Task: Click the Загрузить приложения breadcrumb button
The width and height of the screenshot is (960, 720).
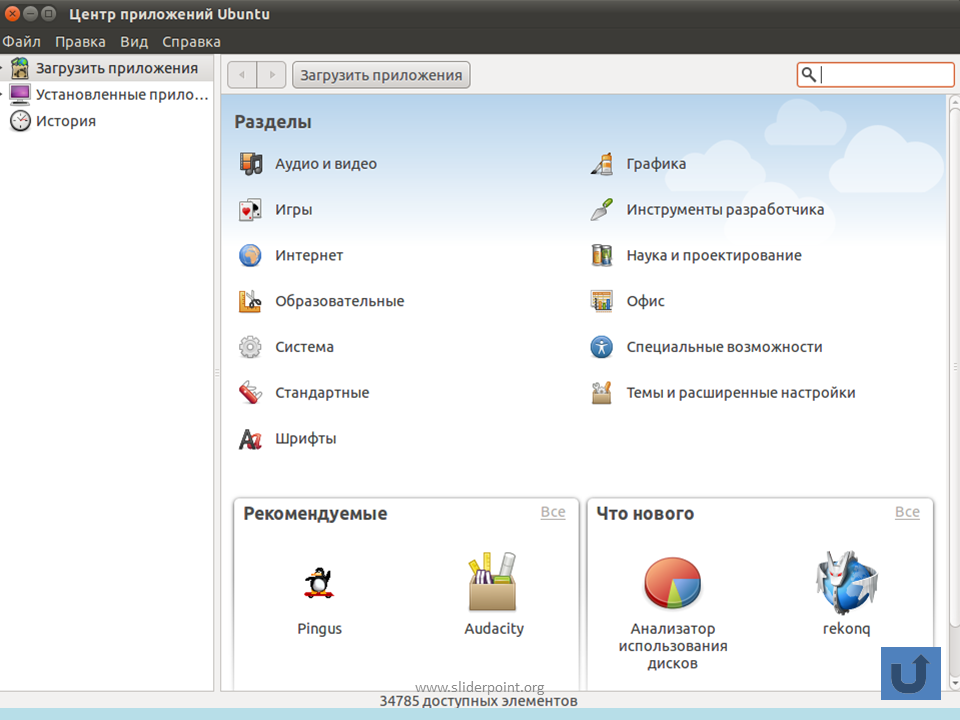Action: pyautogui.click(x=381, y=75)
